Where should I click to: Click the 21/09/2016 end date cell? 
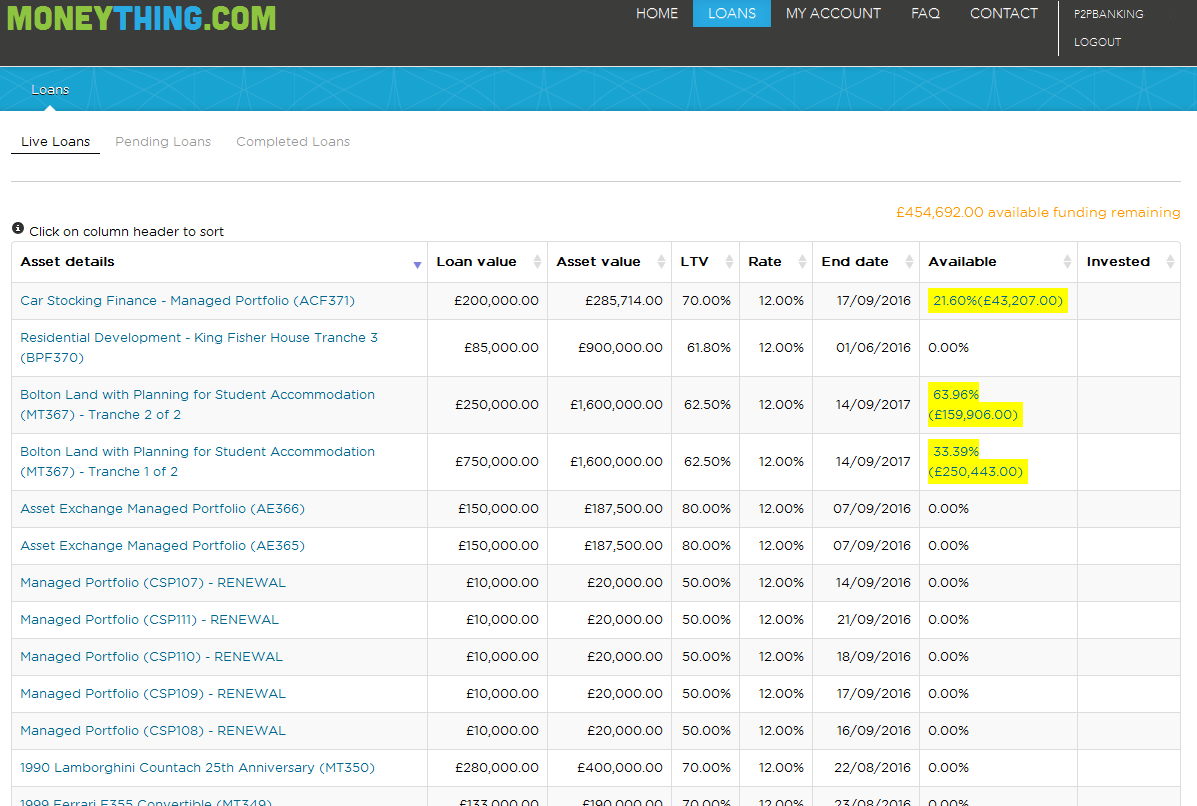[874, 620]
